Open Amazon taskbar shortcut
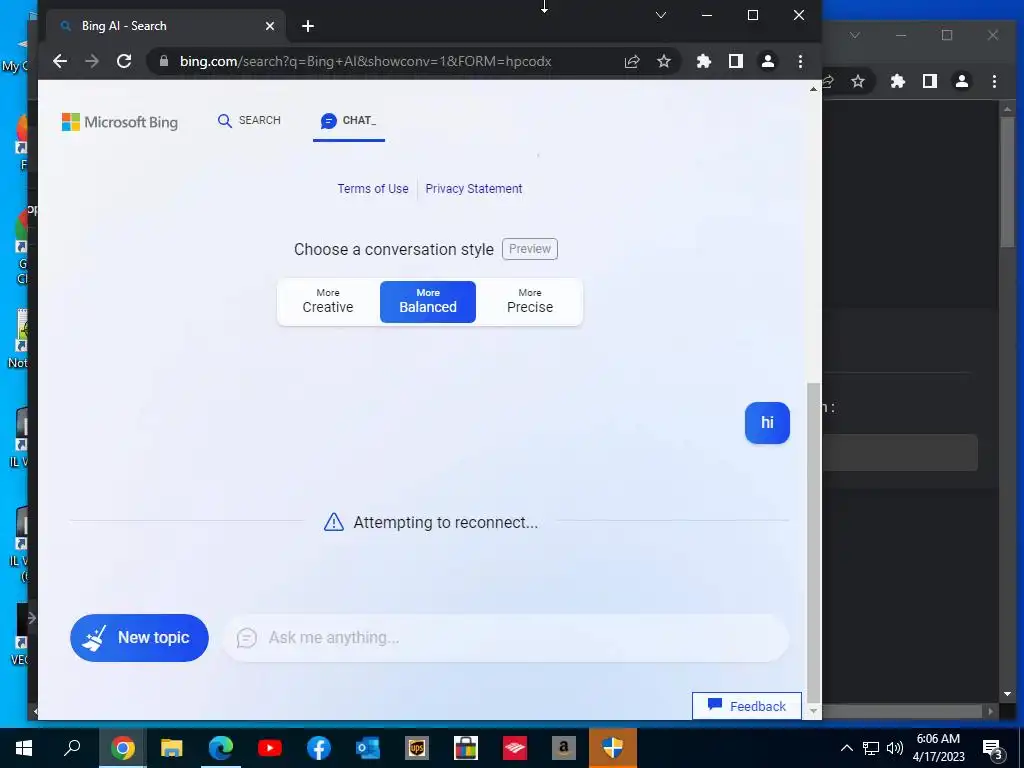 pos(564,748)
